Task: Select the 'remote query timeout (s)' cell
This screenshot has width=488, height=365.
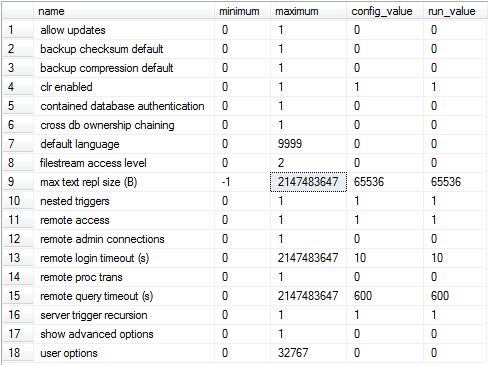Action: coord(124,296)
